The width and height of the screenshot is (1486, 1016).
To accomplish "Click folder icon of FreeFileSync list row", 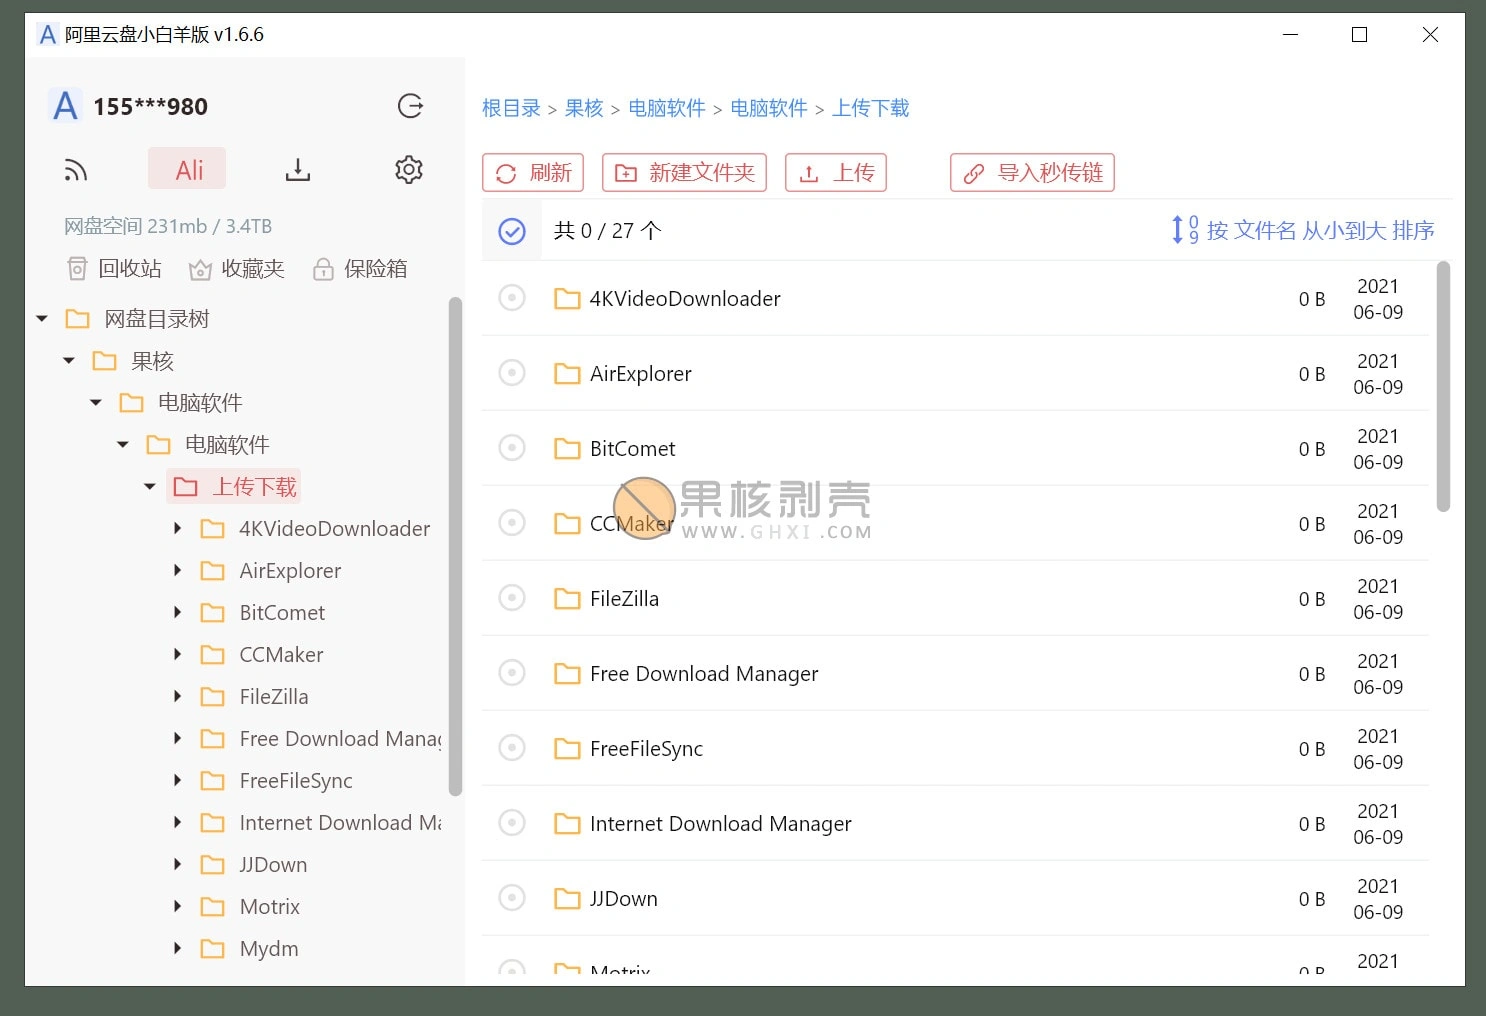I will 567,748.
